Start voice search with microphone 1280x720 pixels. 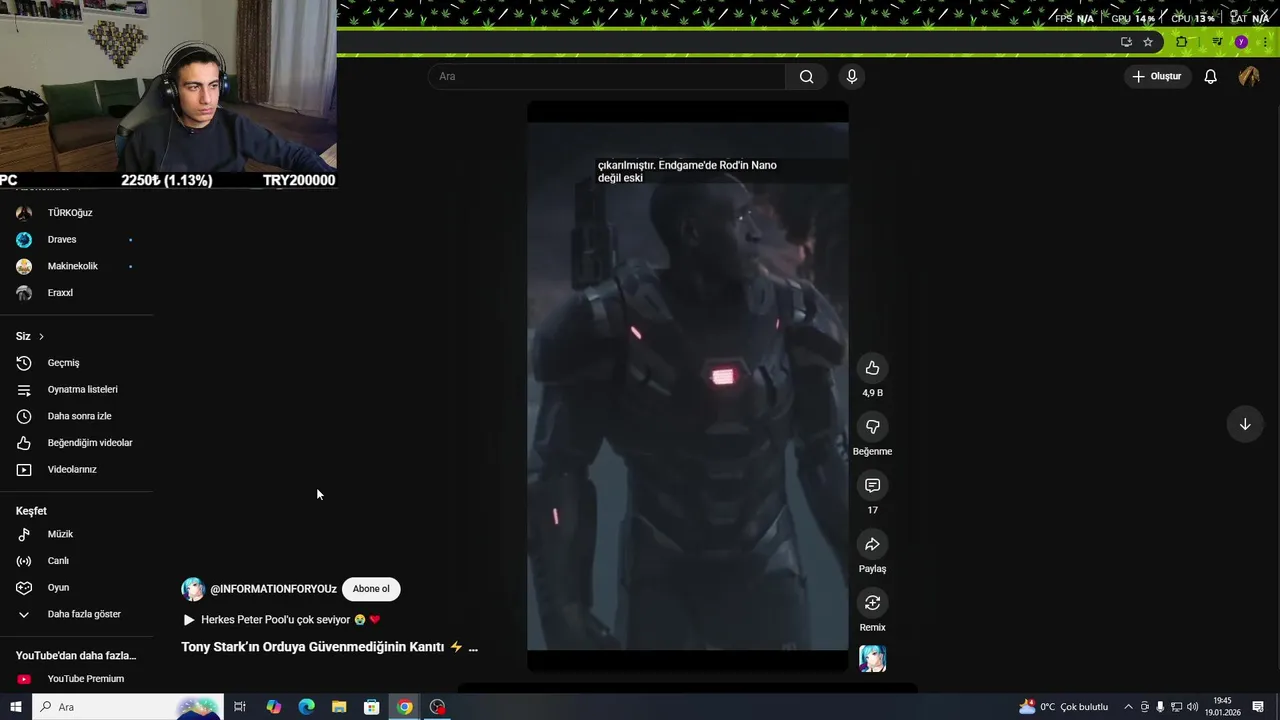click(852, 76)
